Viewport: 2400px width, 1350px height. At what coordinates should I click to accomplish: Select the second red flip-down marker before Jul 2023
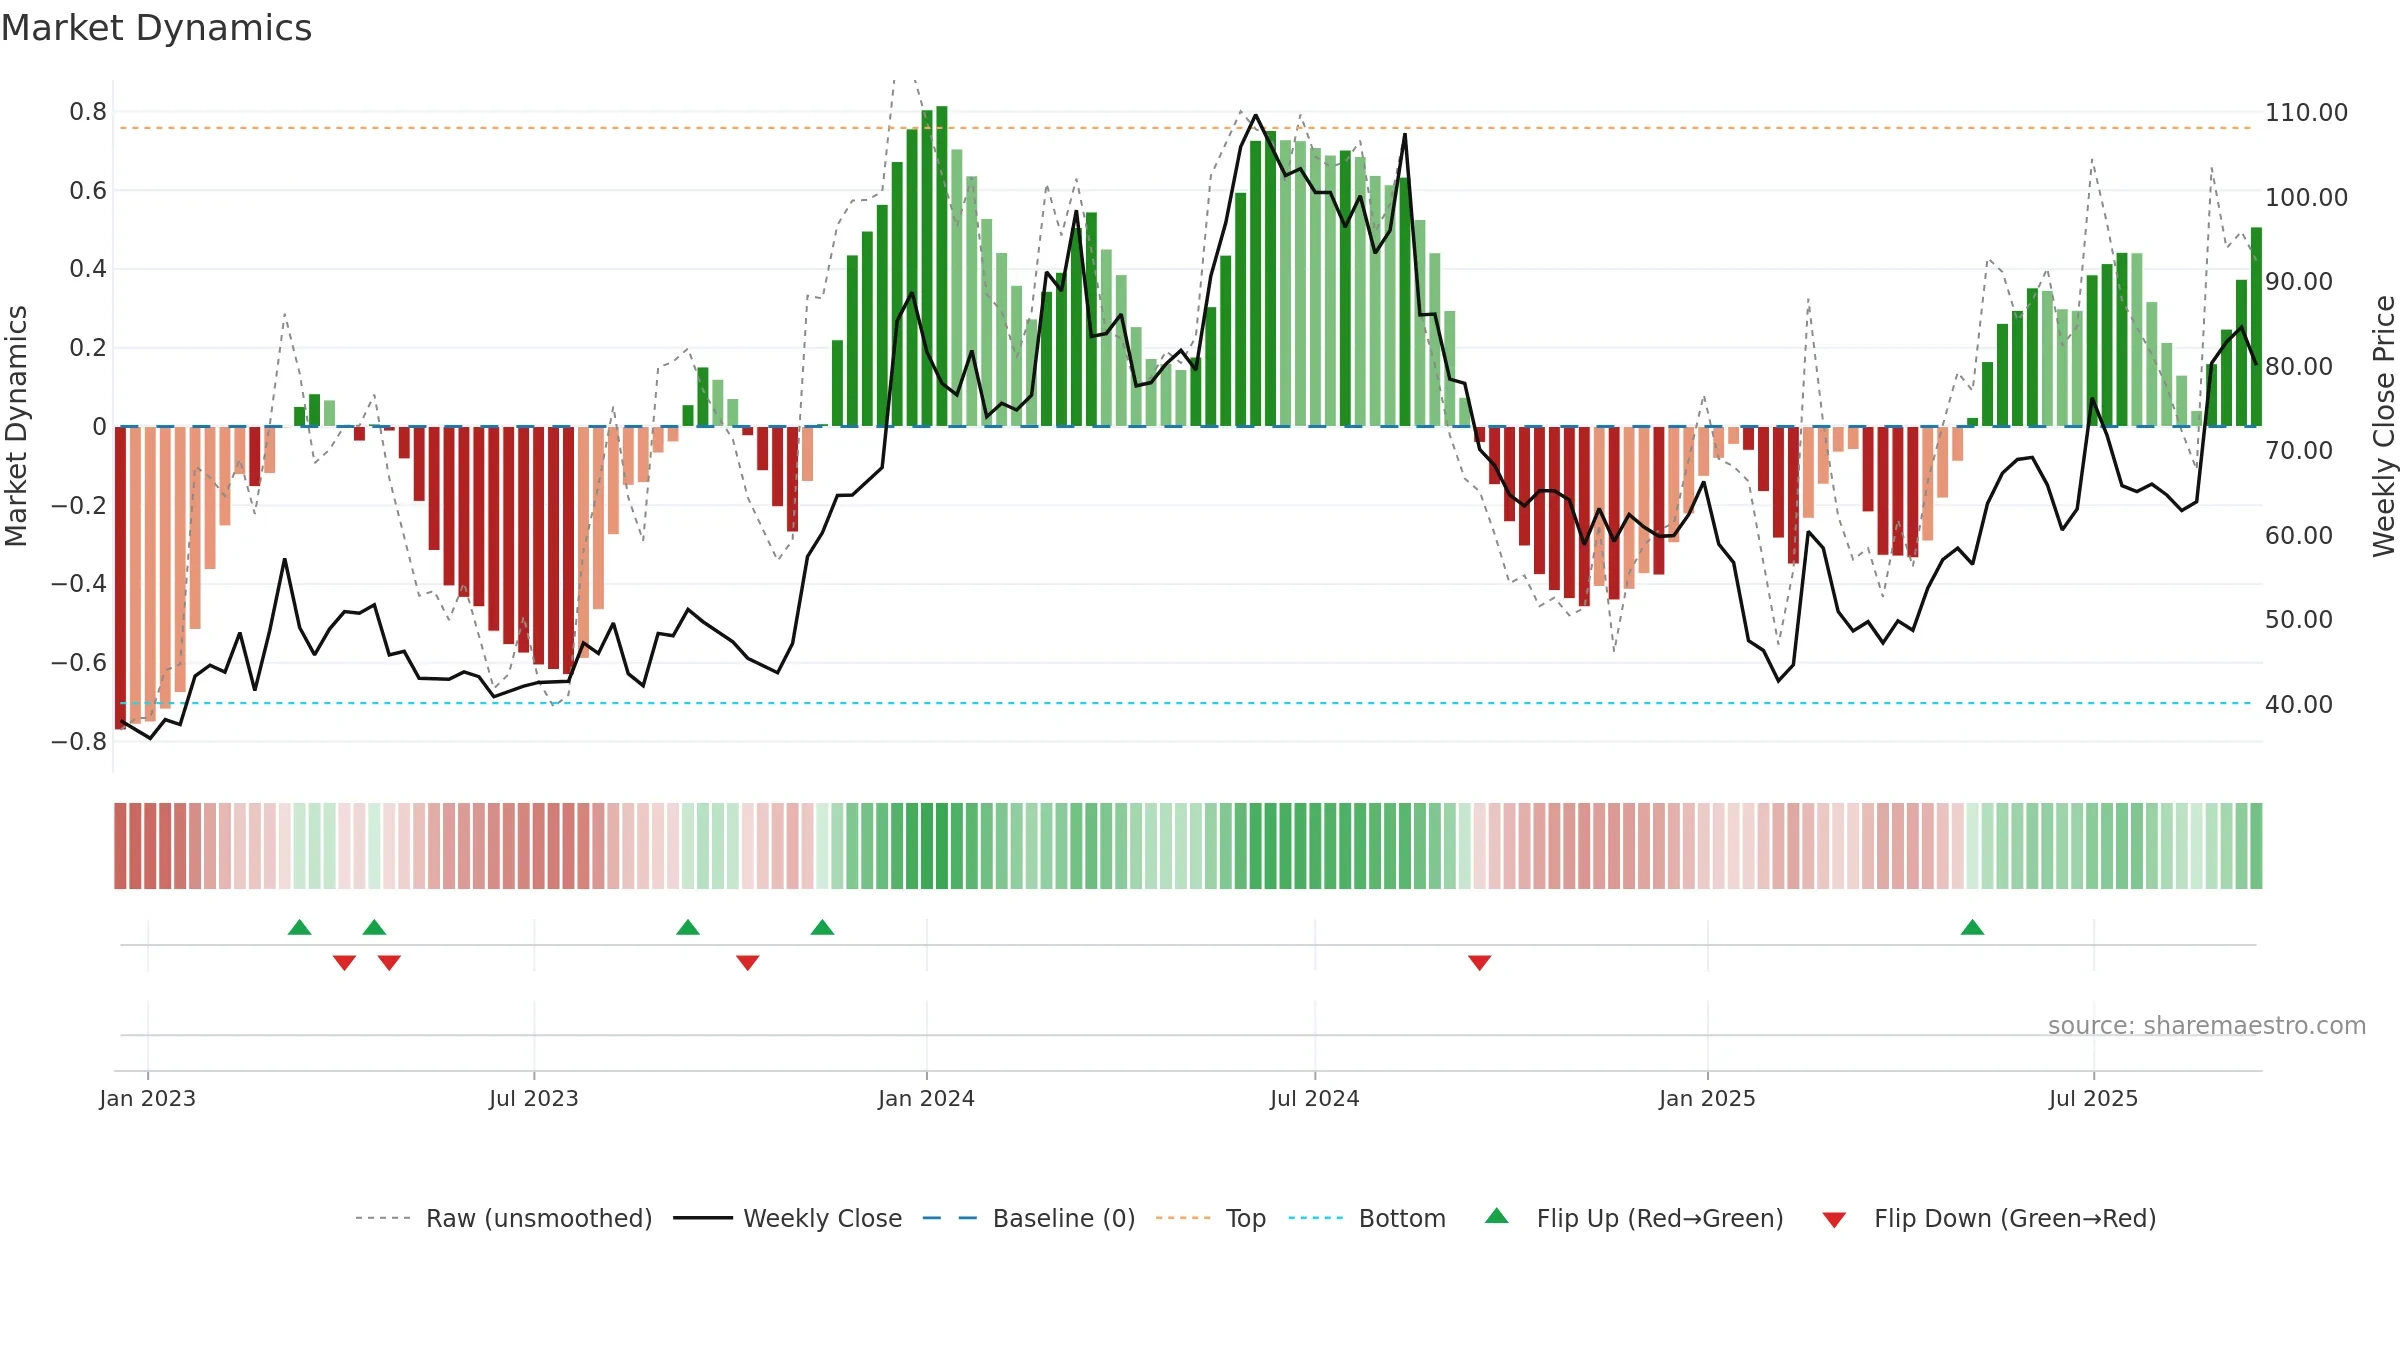pos(389,963)
